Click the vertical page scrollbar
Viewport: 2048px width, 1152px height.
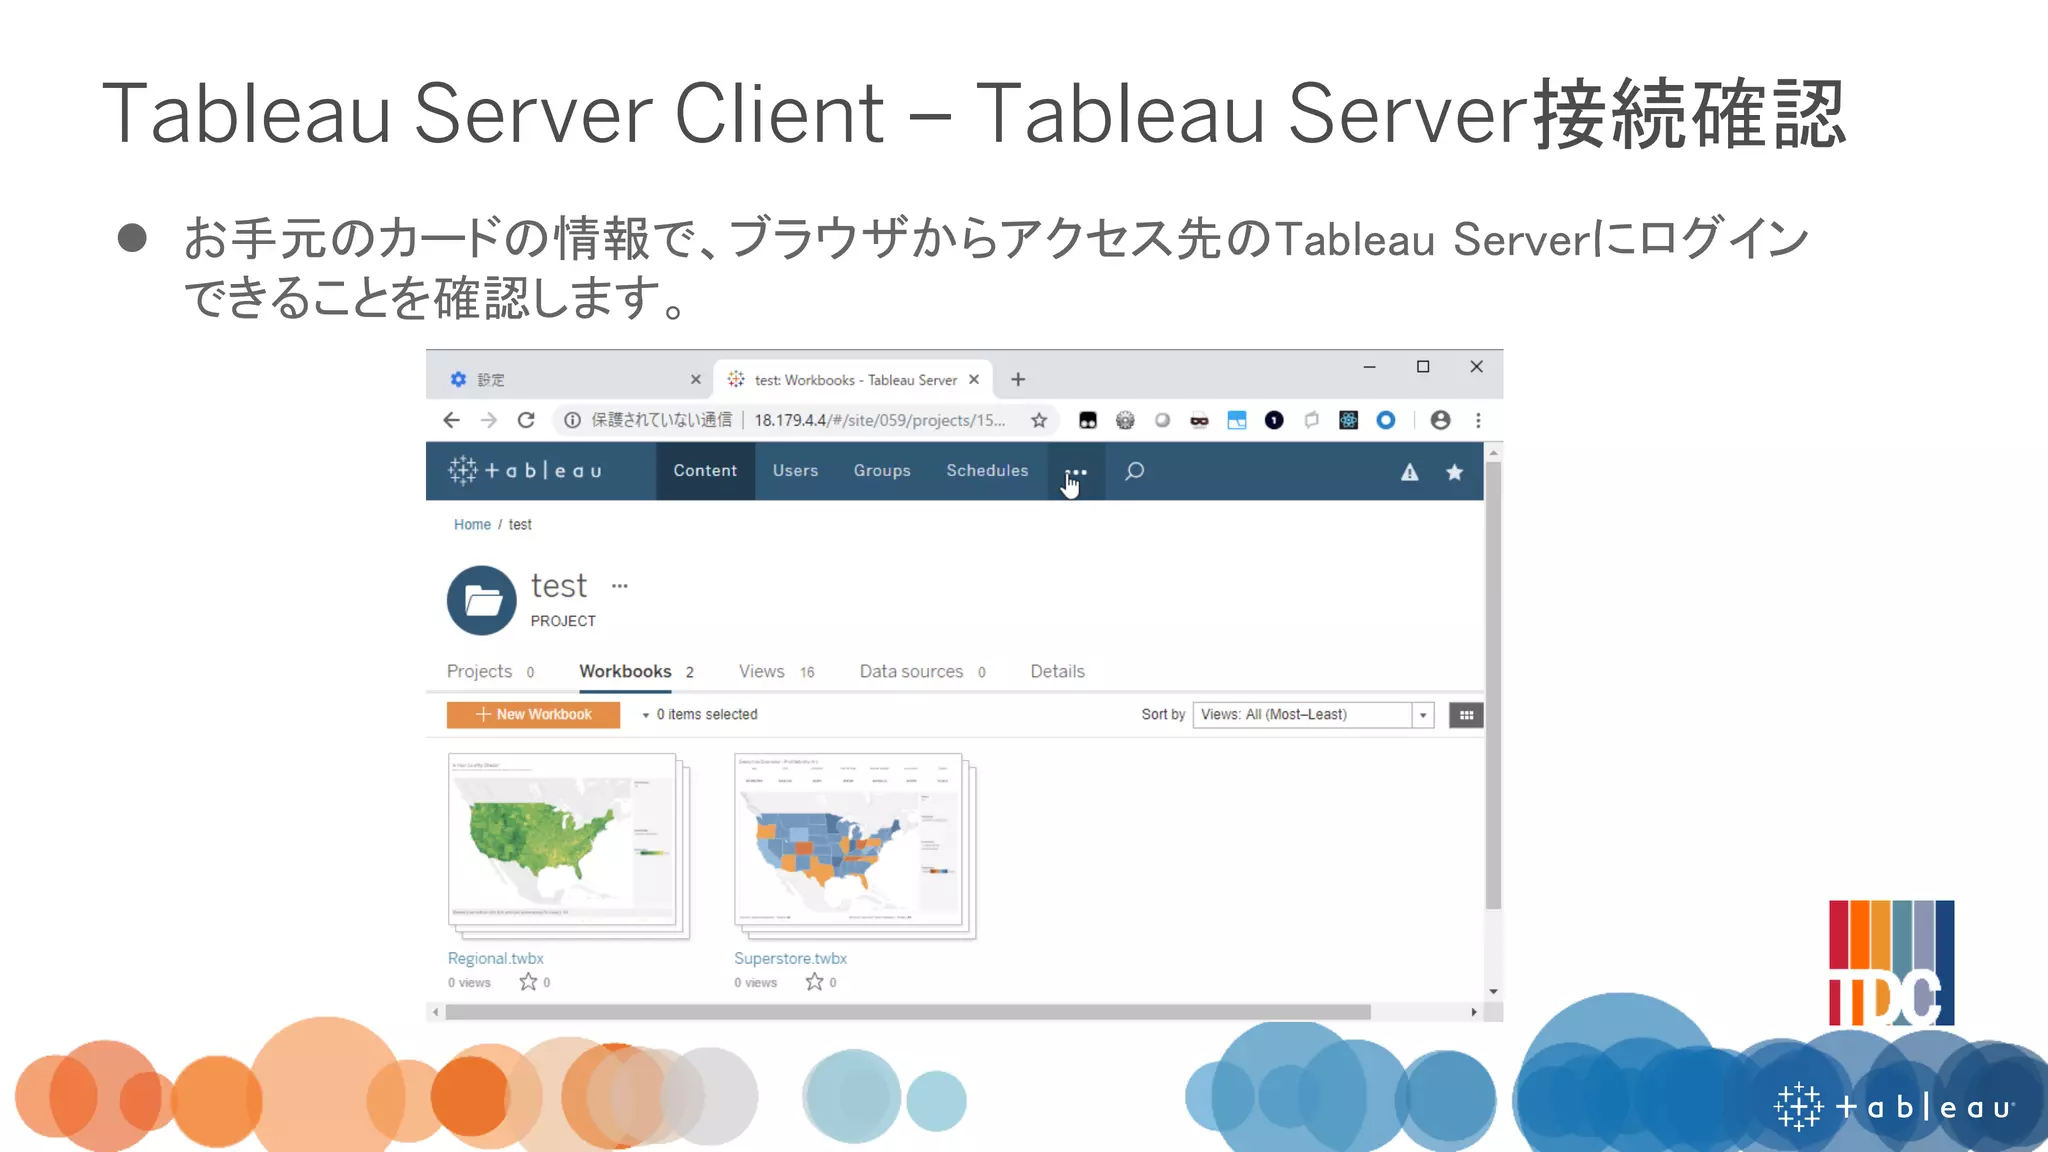tap(1493, 685)
